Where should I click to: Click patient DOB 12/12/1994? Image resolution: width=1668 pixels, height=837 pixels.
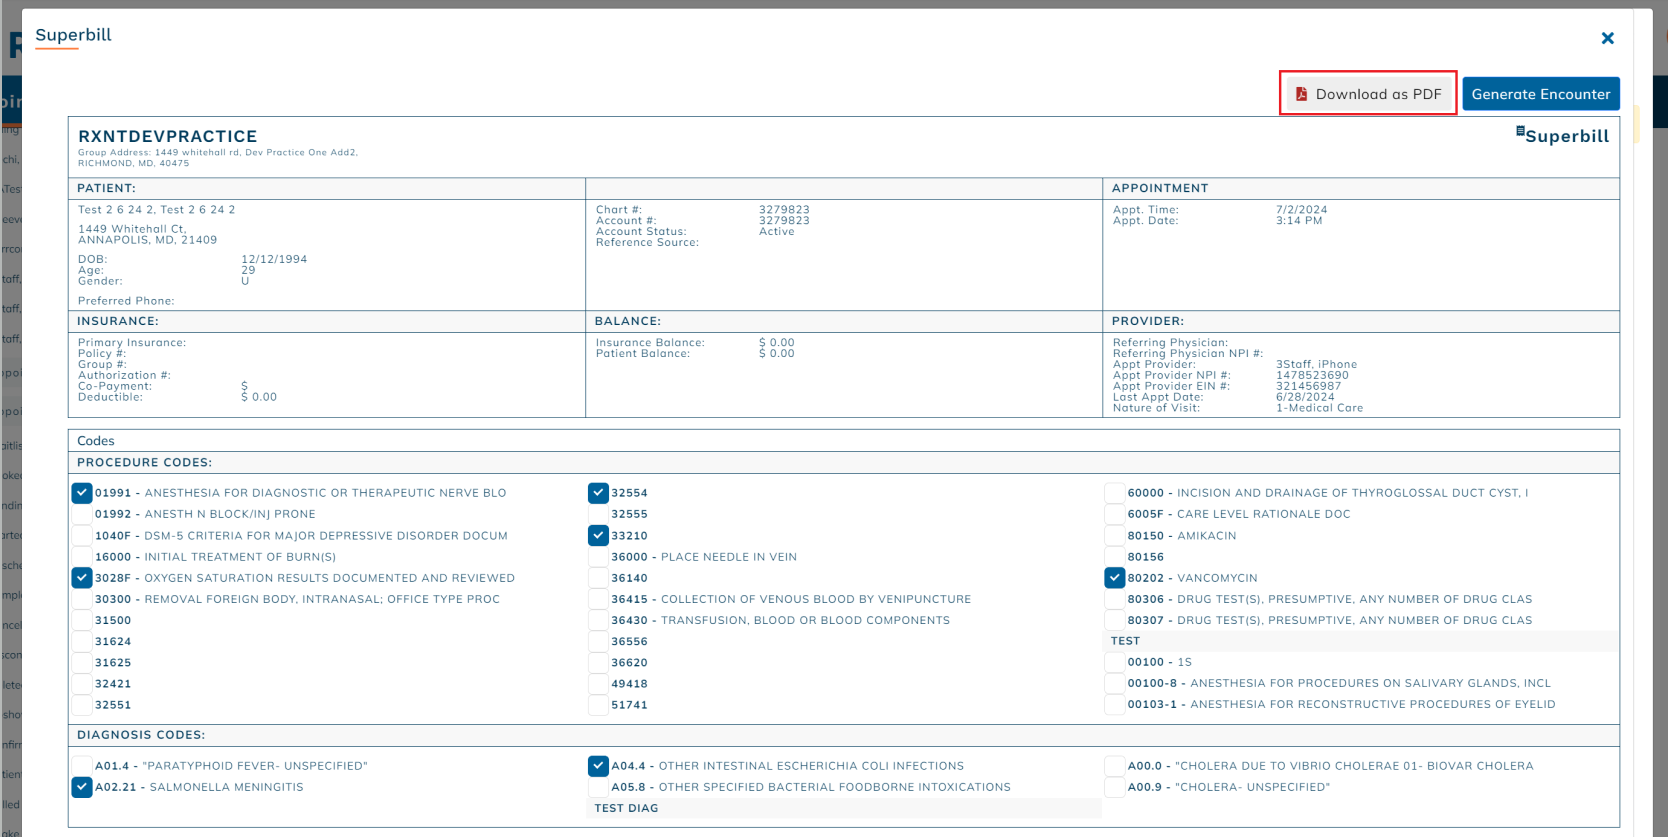pos(274,259)
